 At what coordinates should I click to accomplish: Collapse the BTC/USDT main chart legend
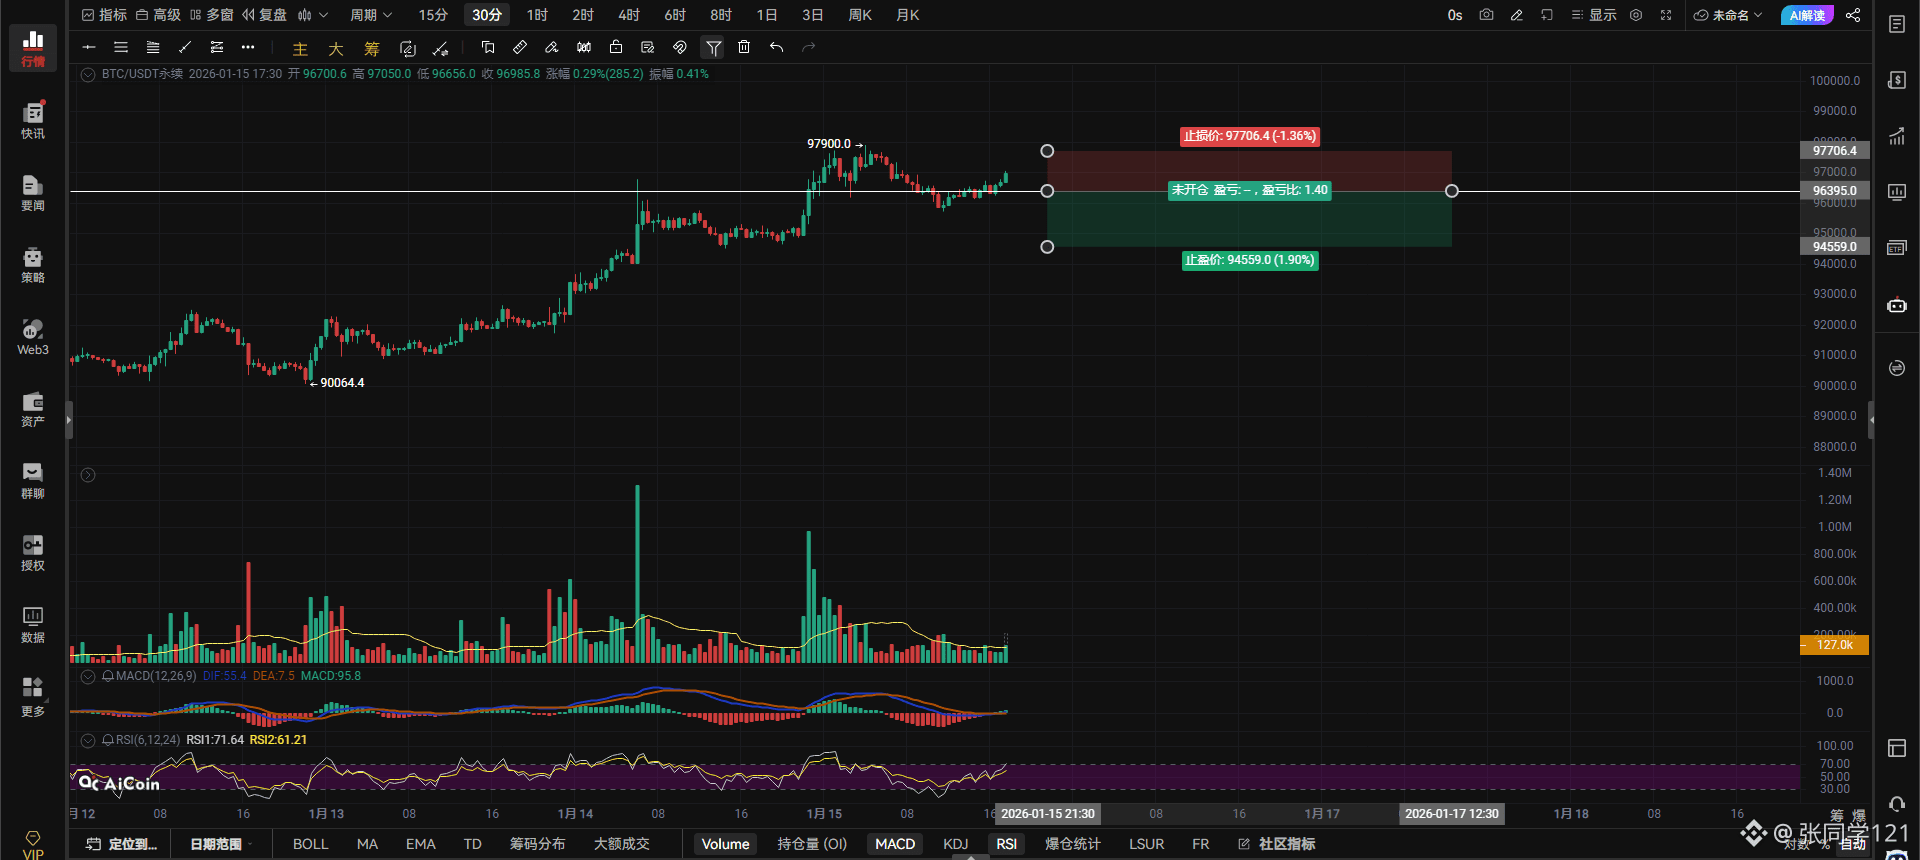coord(88,74)
